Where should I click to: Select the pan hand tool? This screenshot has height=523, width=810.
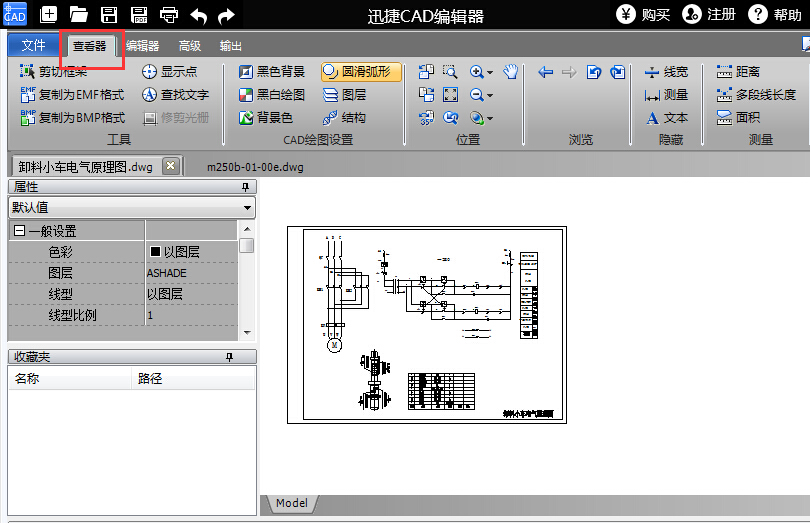(510, 71)
